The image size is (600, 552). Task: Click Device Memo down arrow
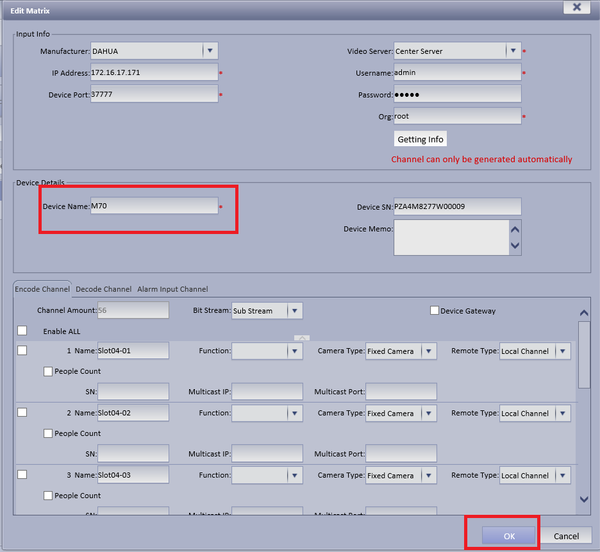tap(515, 246)
